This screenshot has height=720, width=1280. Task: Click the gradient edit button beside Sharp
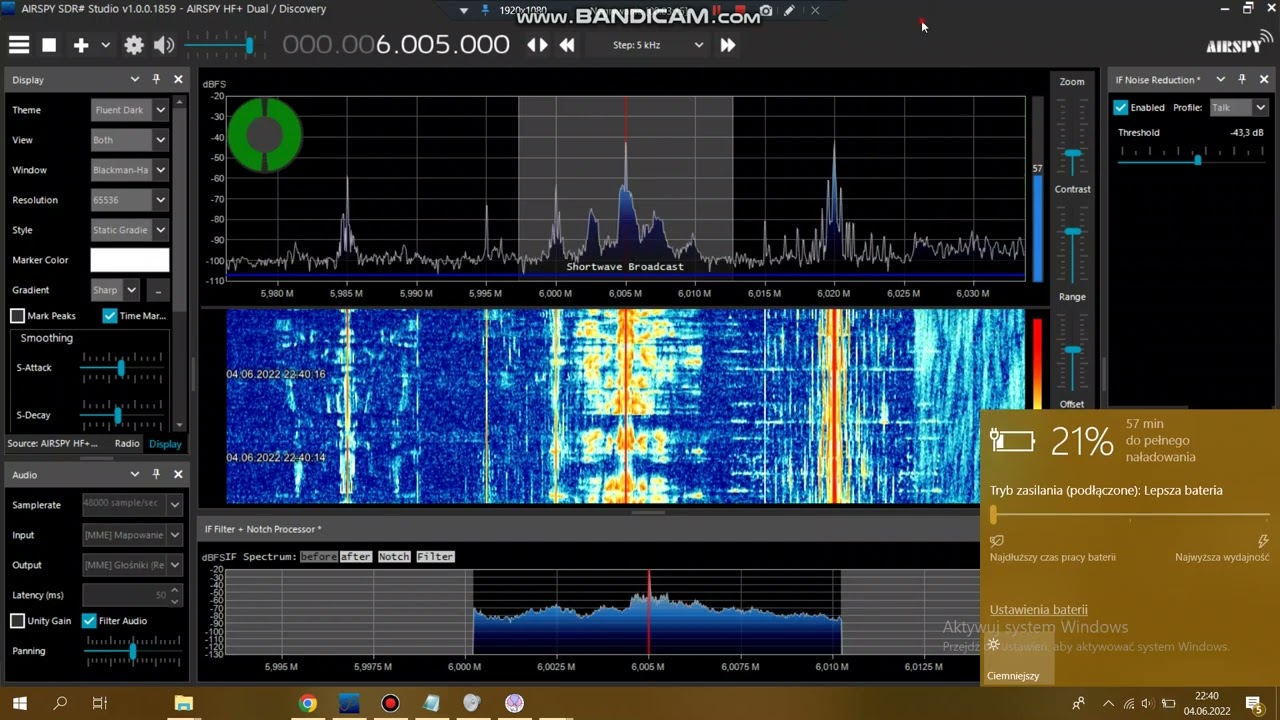point(157,290)
